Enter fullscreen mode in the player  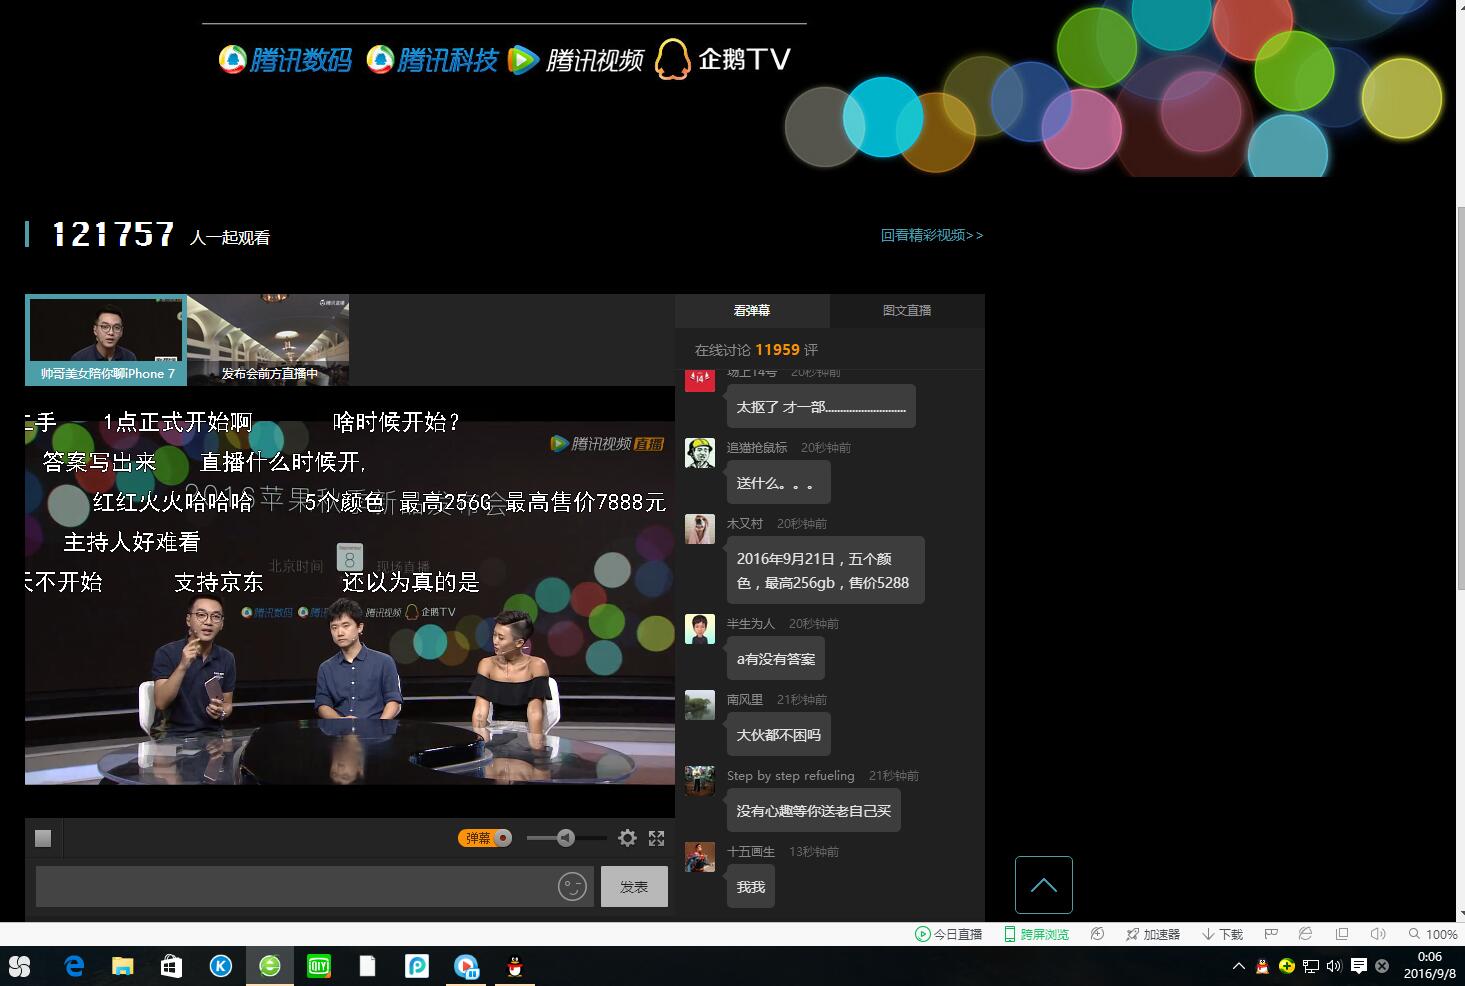tap(656, 838)
